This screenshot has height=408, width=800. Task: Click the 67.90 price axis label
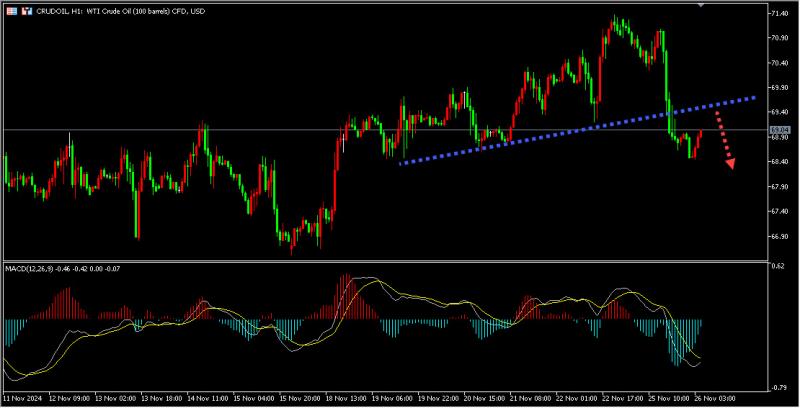(779, 187)
